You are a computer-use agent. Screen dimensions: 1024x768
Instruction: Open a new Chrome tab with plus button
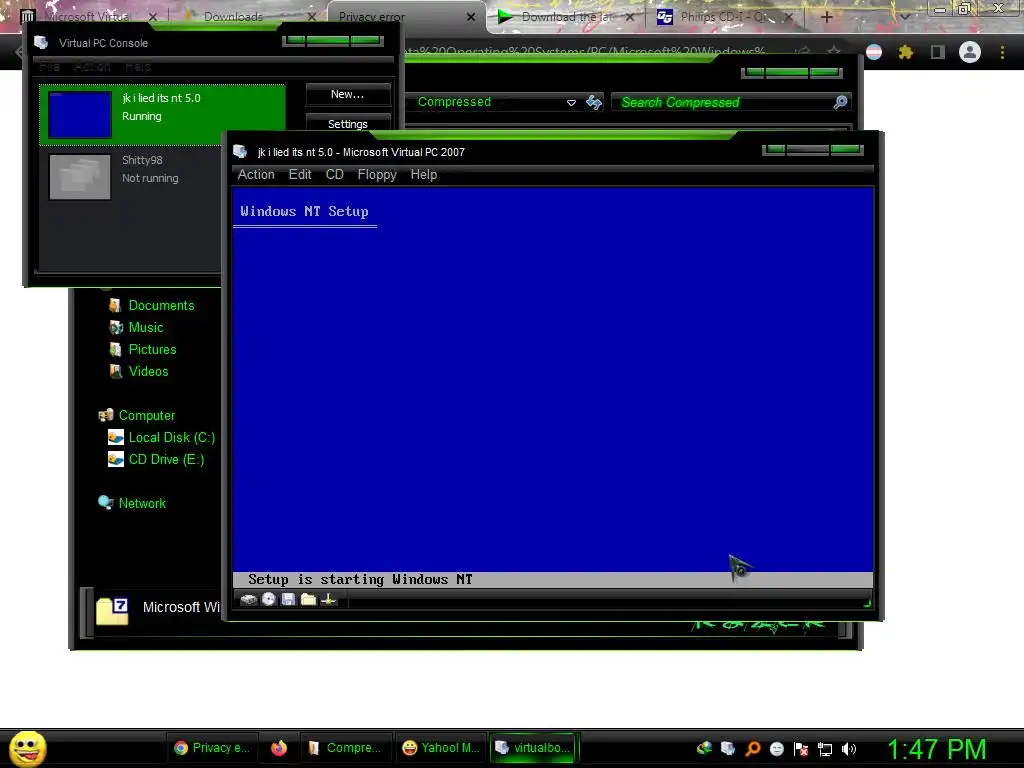826,17
